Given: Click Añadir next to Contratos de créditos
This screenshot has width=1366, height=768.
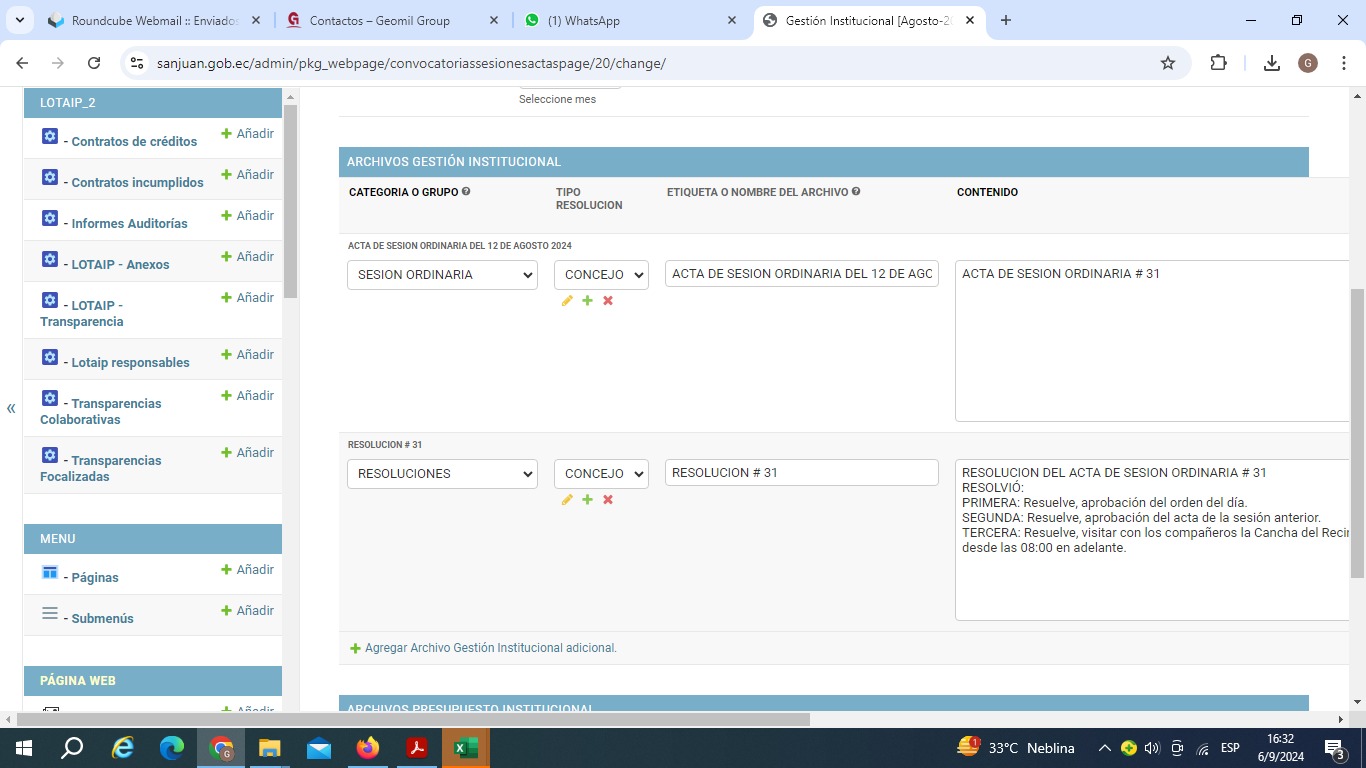Looking at the screenshot, I should (x=247, y=134).
